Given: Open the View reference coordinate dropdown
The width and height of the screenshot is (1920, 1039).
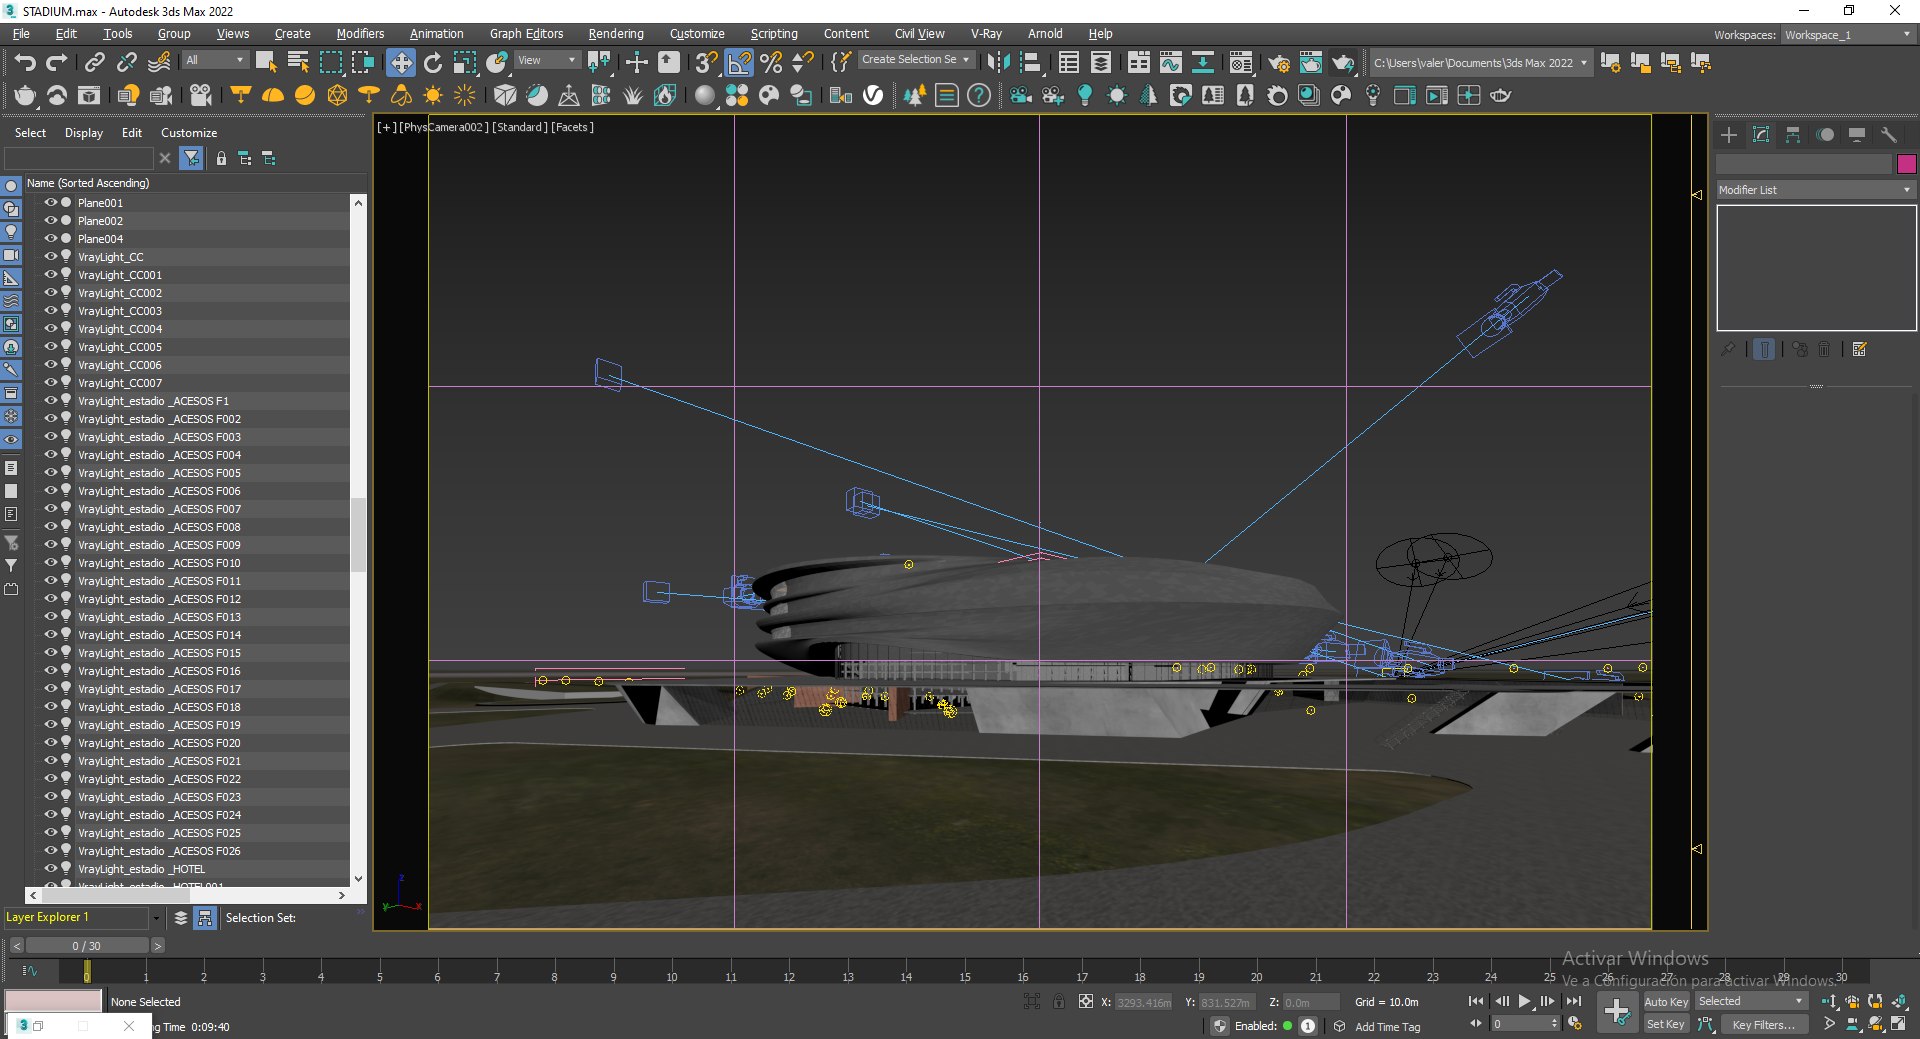Looking at the screenshot, I should [546, 60].
